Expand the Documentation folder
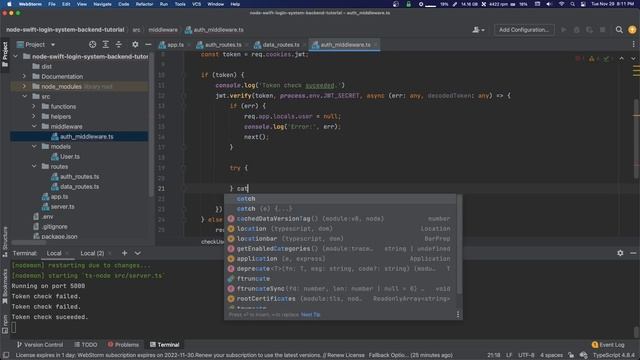640x360 pixels. pos(24,76)
